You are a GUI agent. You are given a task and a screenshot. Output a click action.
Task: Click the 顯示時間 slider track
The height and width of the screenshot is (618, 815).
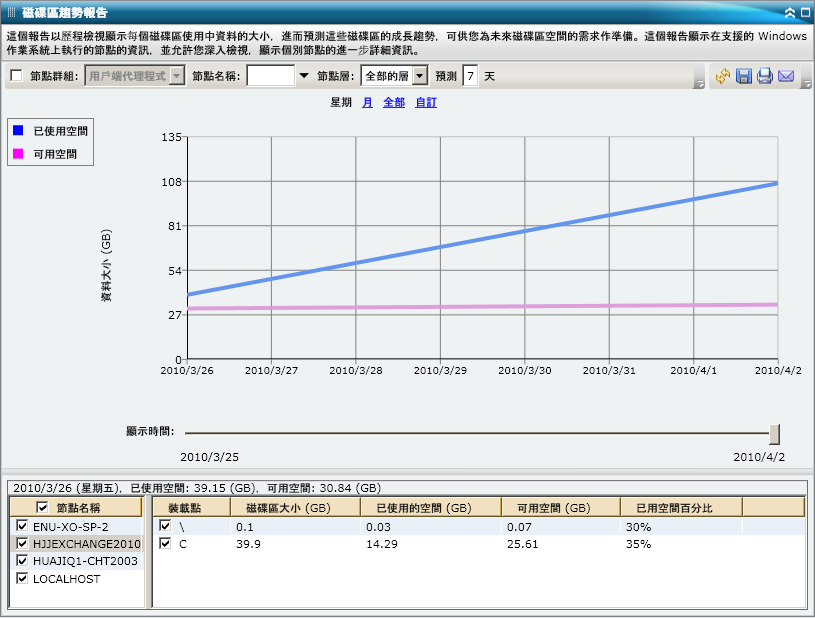point(477,432)
